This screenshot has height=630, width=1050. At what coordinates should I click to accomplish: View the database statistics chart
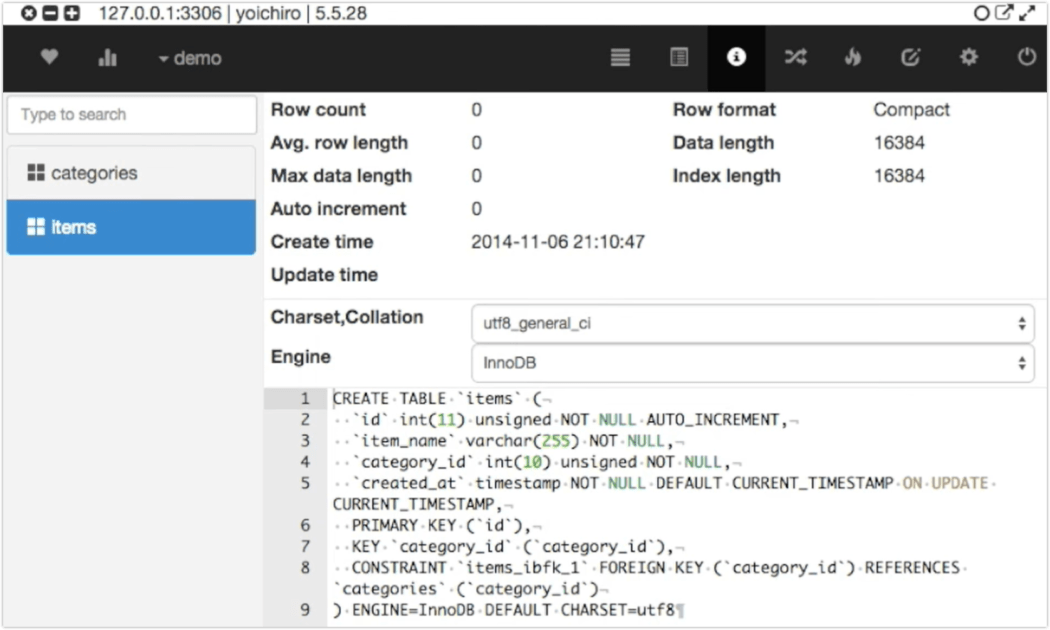(x=107, y=57)
